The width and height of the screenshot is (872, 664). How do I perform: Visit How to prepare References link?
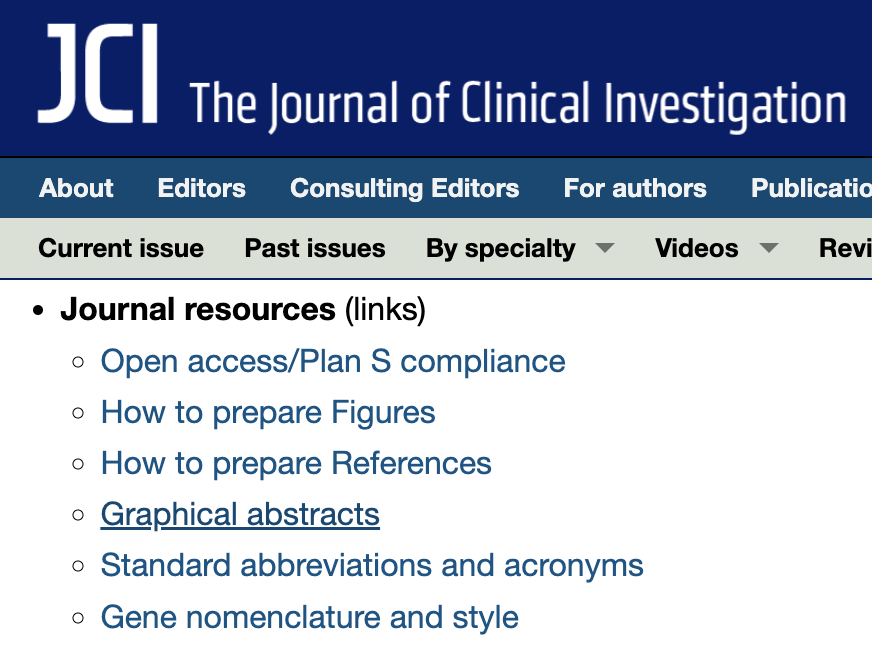click(x=296, y=464)
